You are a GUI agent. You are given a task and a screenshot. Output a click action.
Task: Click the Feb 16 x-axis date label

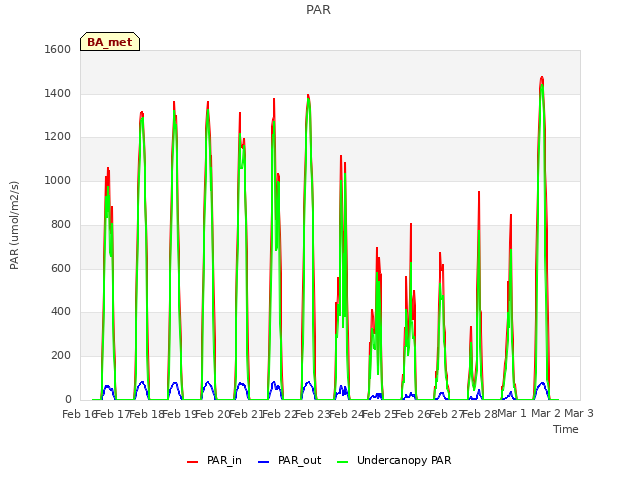pyautogui.click(x=79, y=414)
